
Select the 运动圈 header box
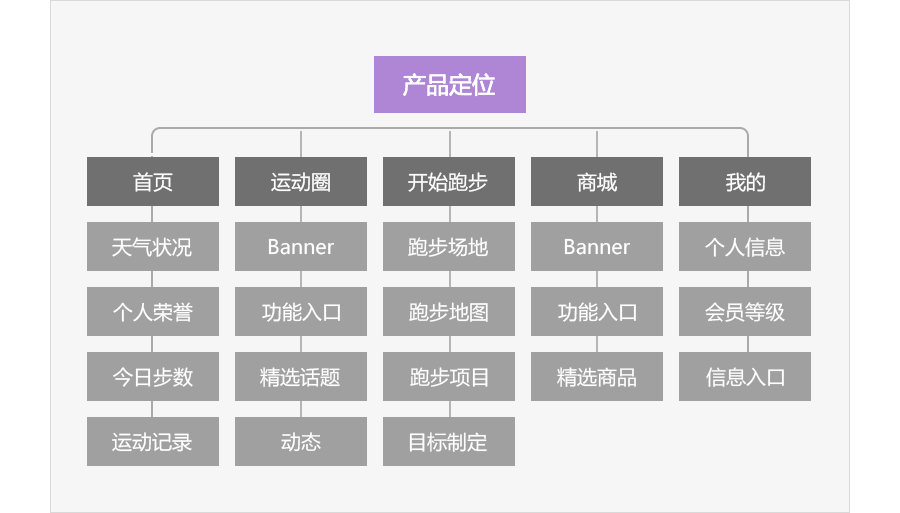pyautogui.click(x=301, y=181)
